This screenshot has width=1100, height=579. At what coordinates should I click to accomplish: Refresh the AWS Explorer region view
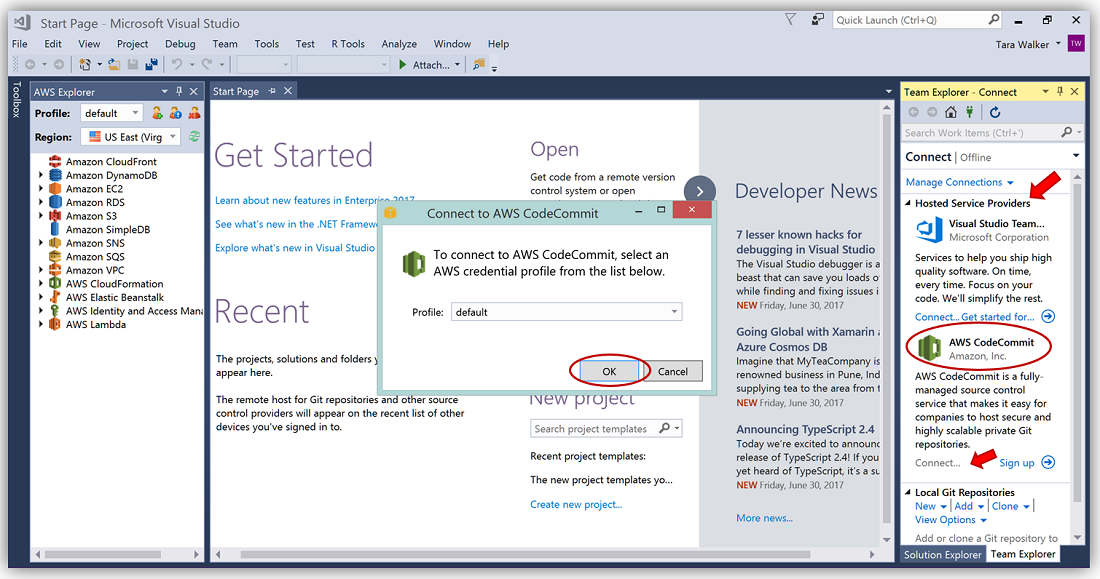195,137
